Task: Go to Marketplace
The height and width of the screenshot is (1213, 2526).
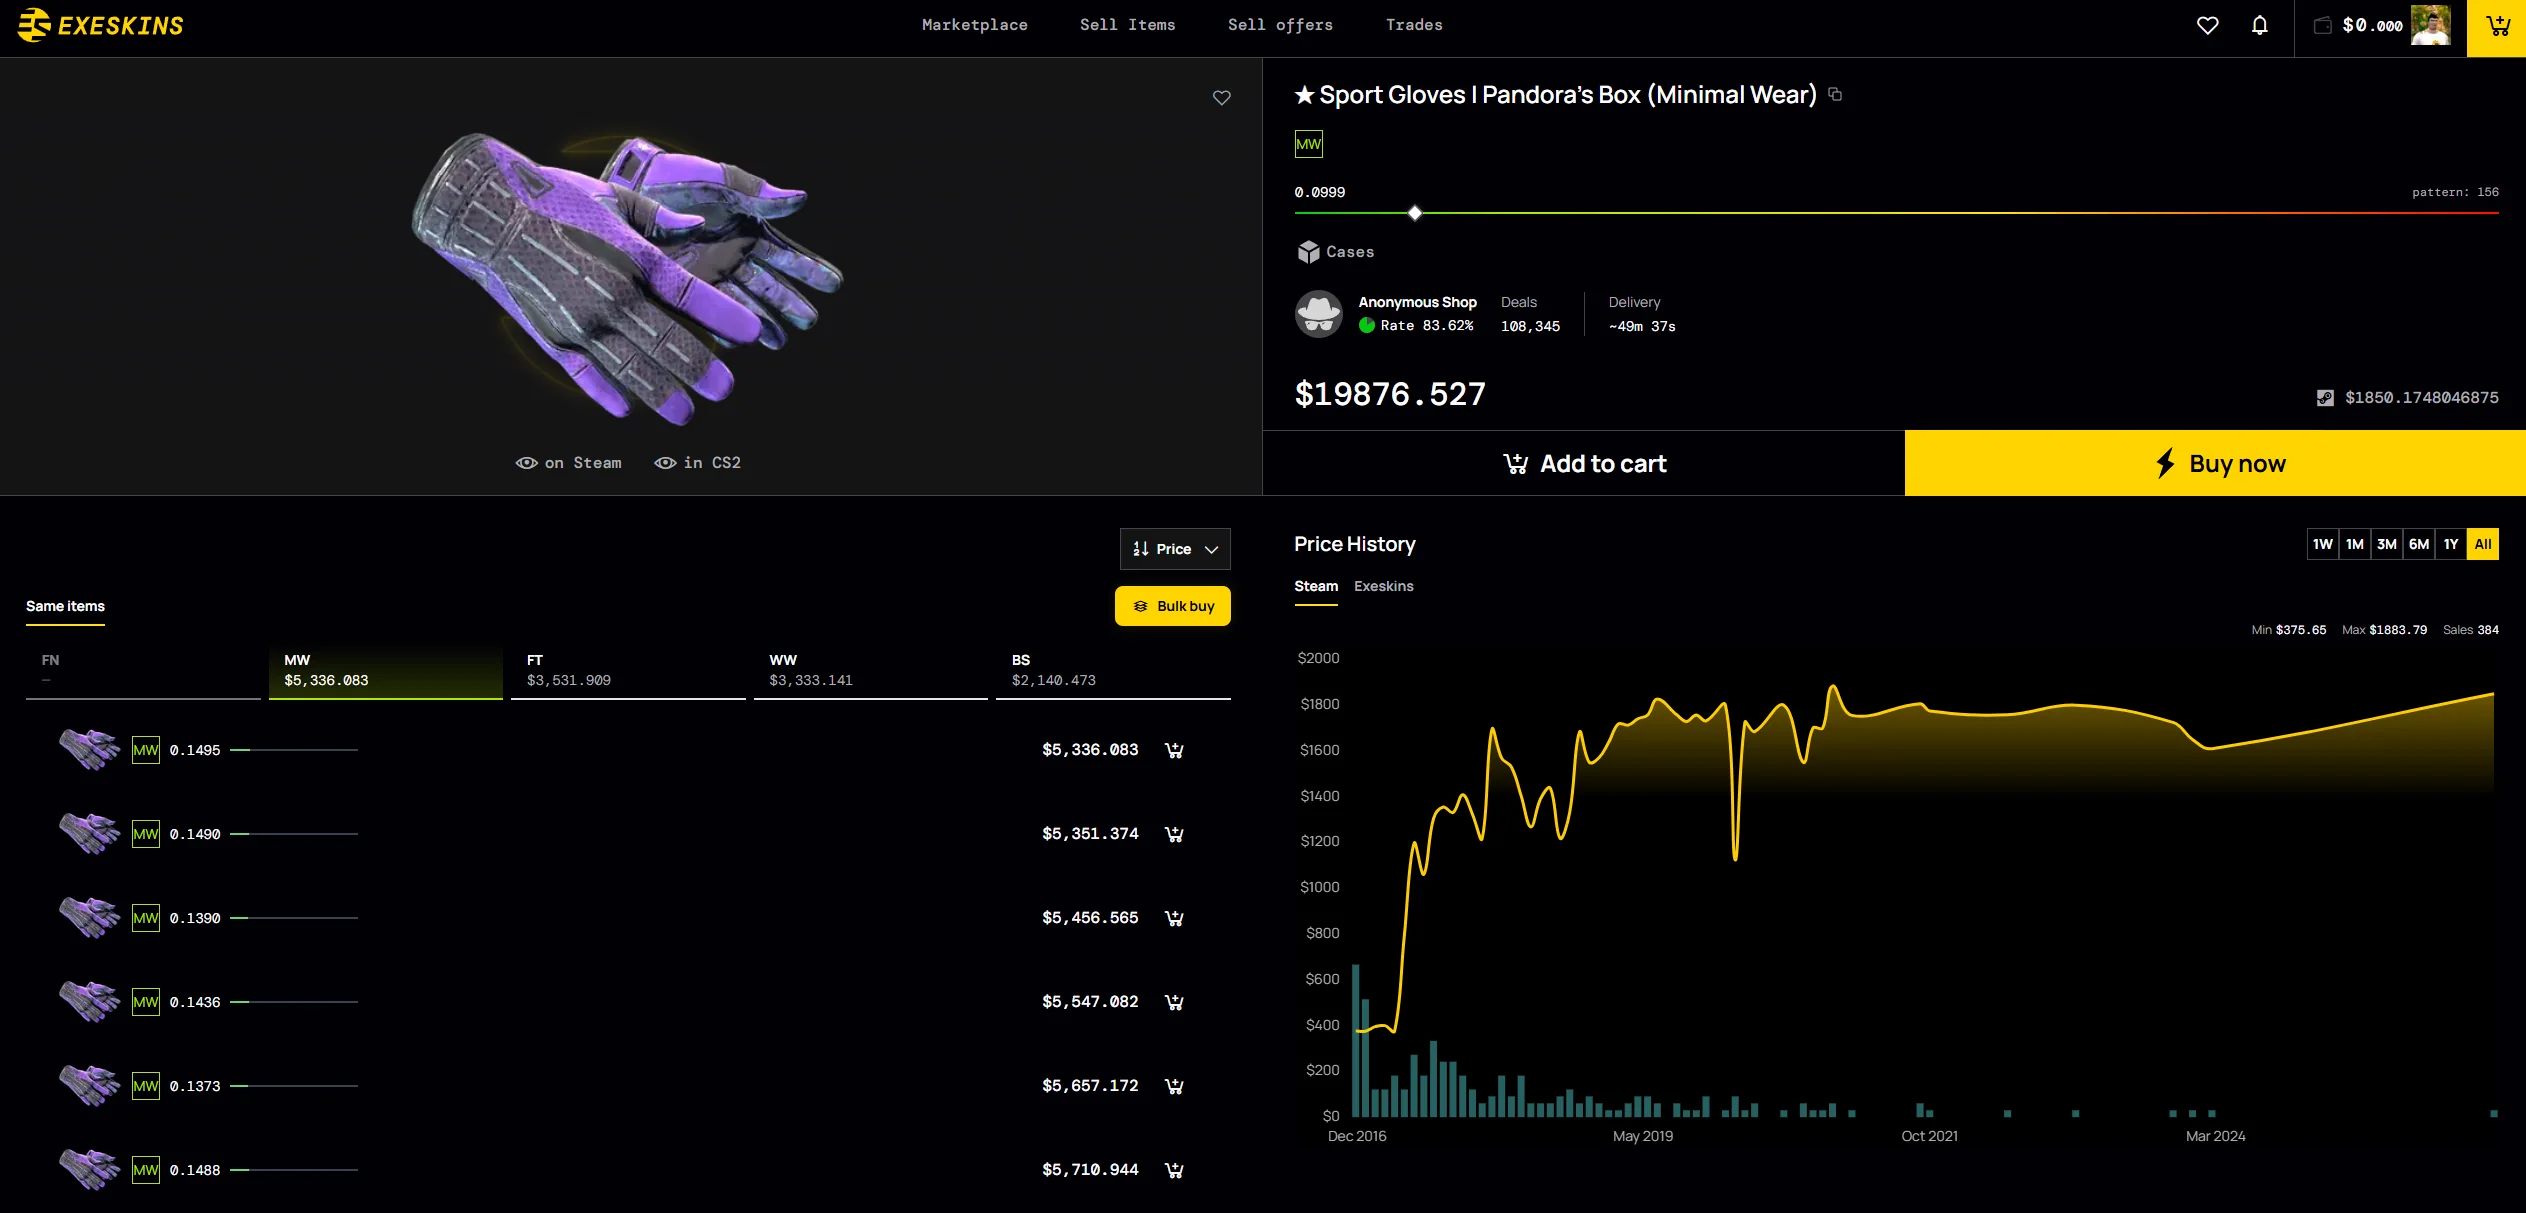Action: tap(974, 25)
